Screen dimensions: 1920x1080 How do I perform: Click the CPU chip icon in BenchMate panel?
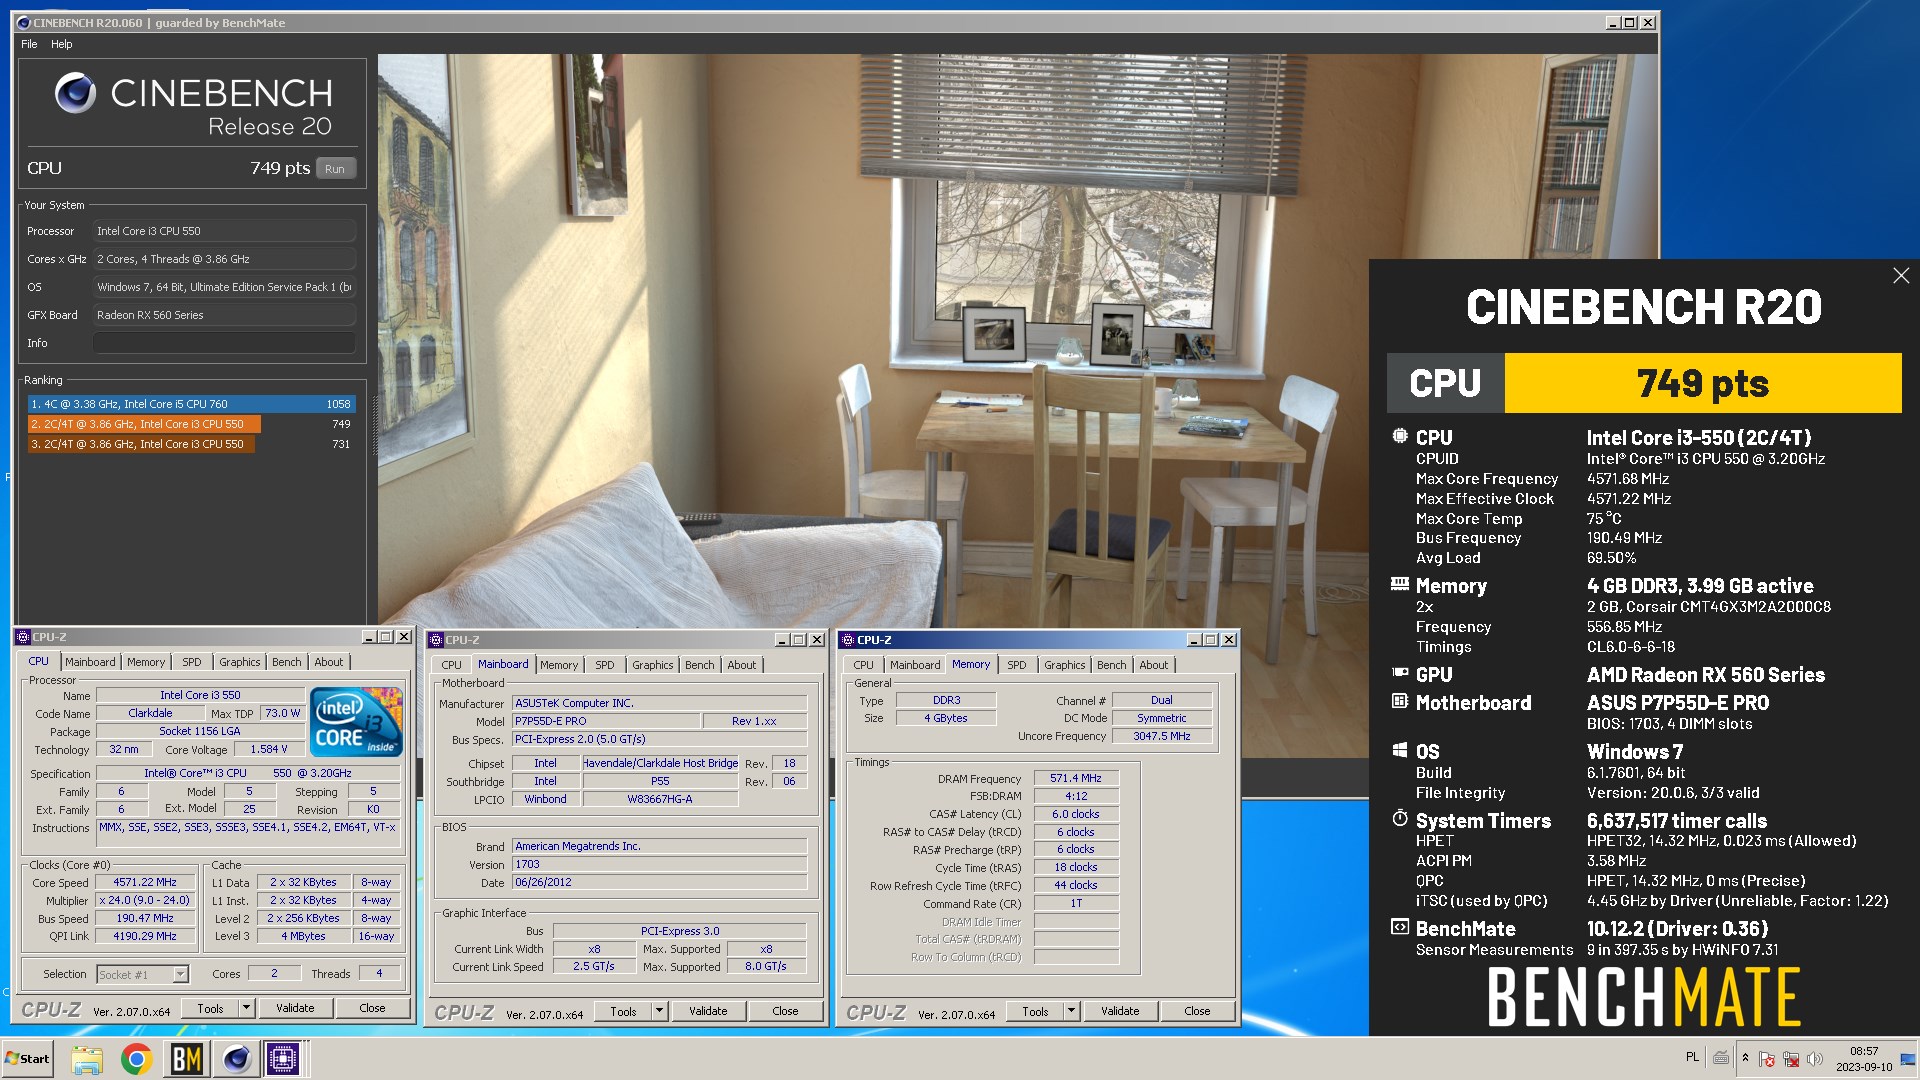[1400, 436]
